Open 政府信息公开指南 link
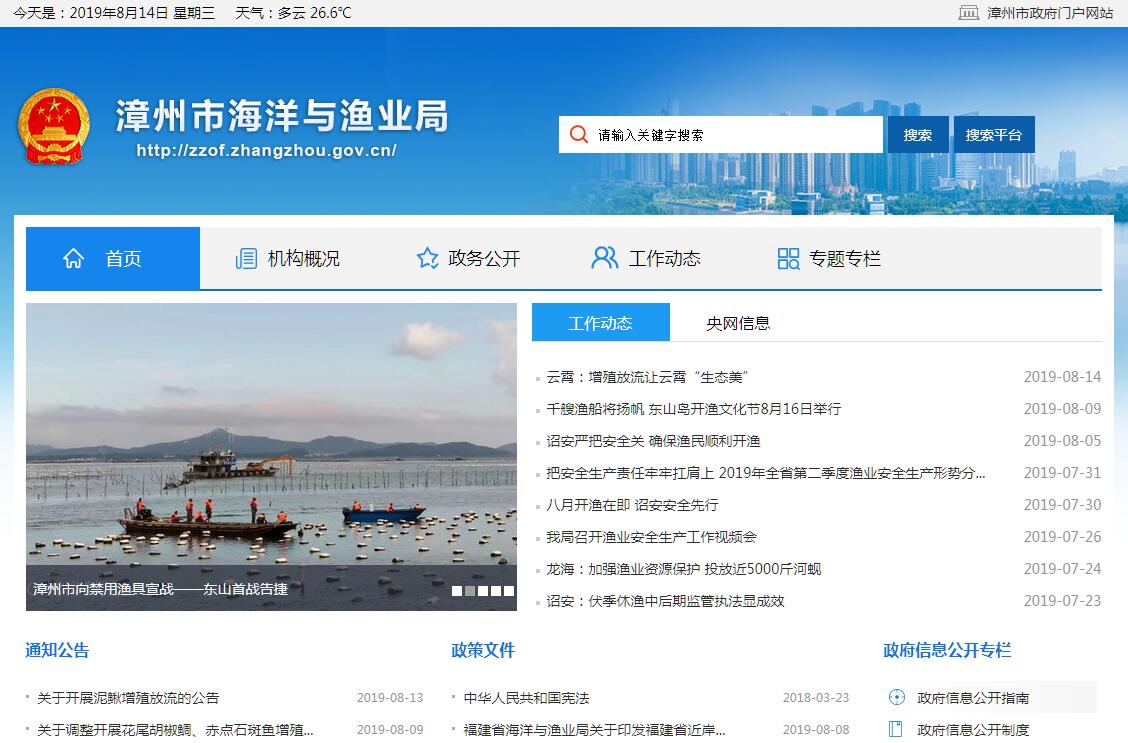The image size is (1128, 743). (973, 698)
